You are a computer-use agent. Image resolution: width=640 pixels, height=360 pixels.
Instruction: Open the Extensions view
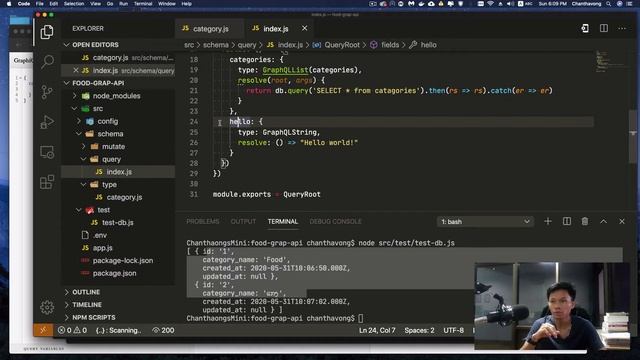47,182
